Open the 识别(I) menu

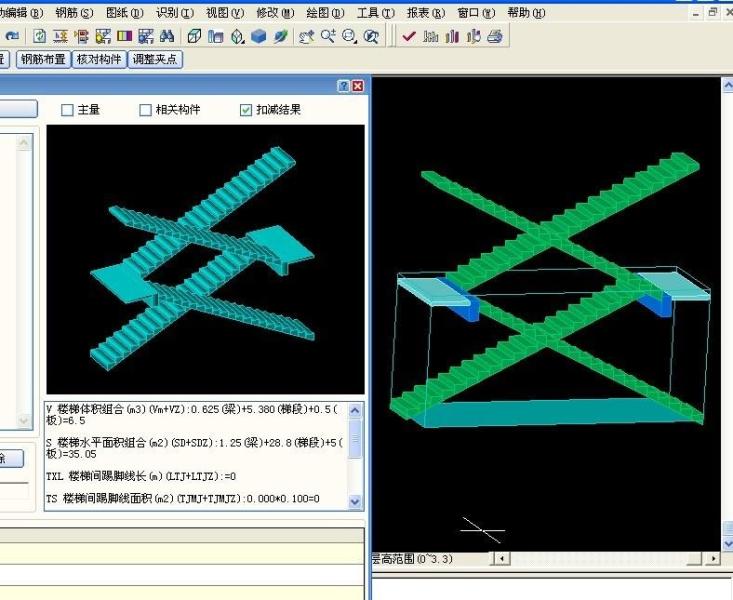(175, 13)
